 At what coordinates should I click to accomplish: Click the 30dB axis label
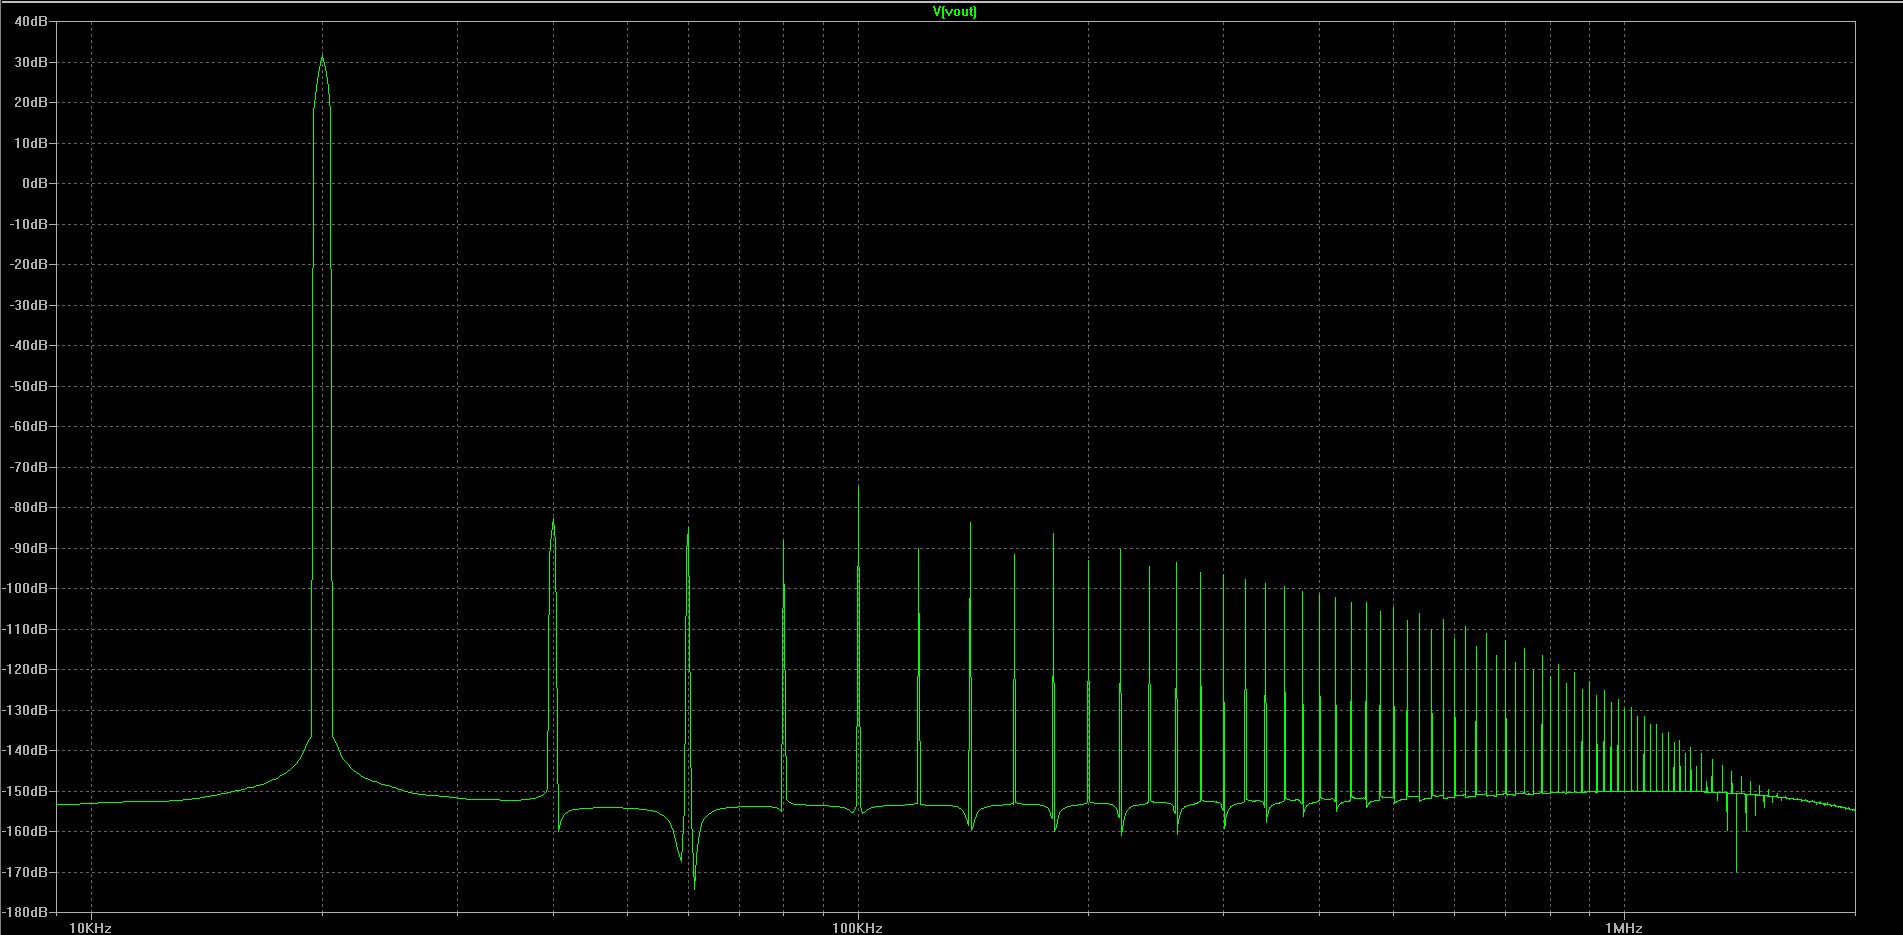pyautogui.click(x=32, y=62)
